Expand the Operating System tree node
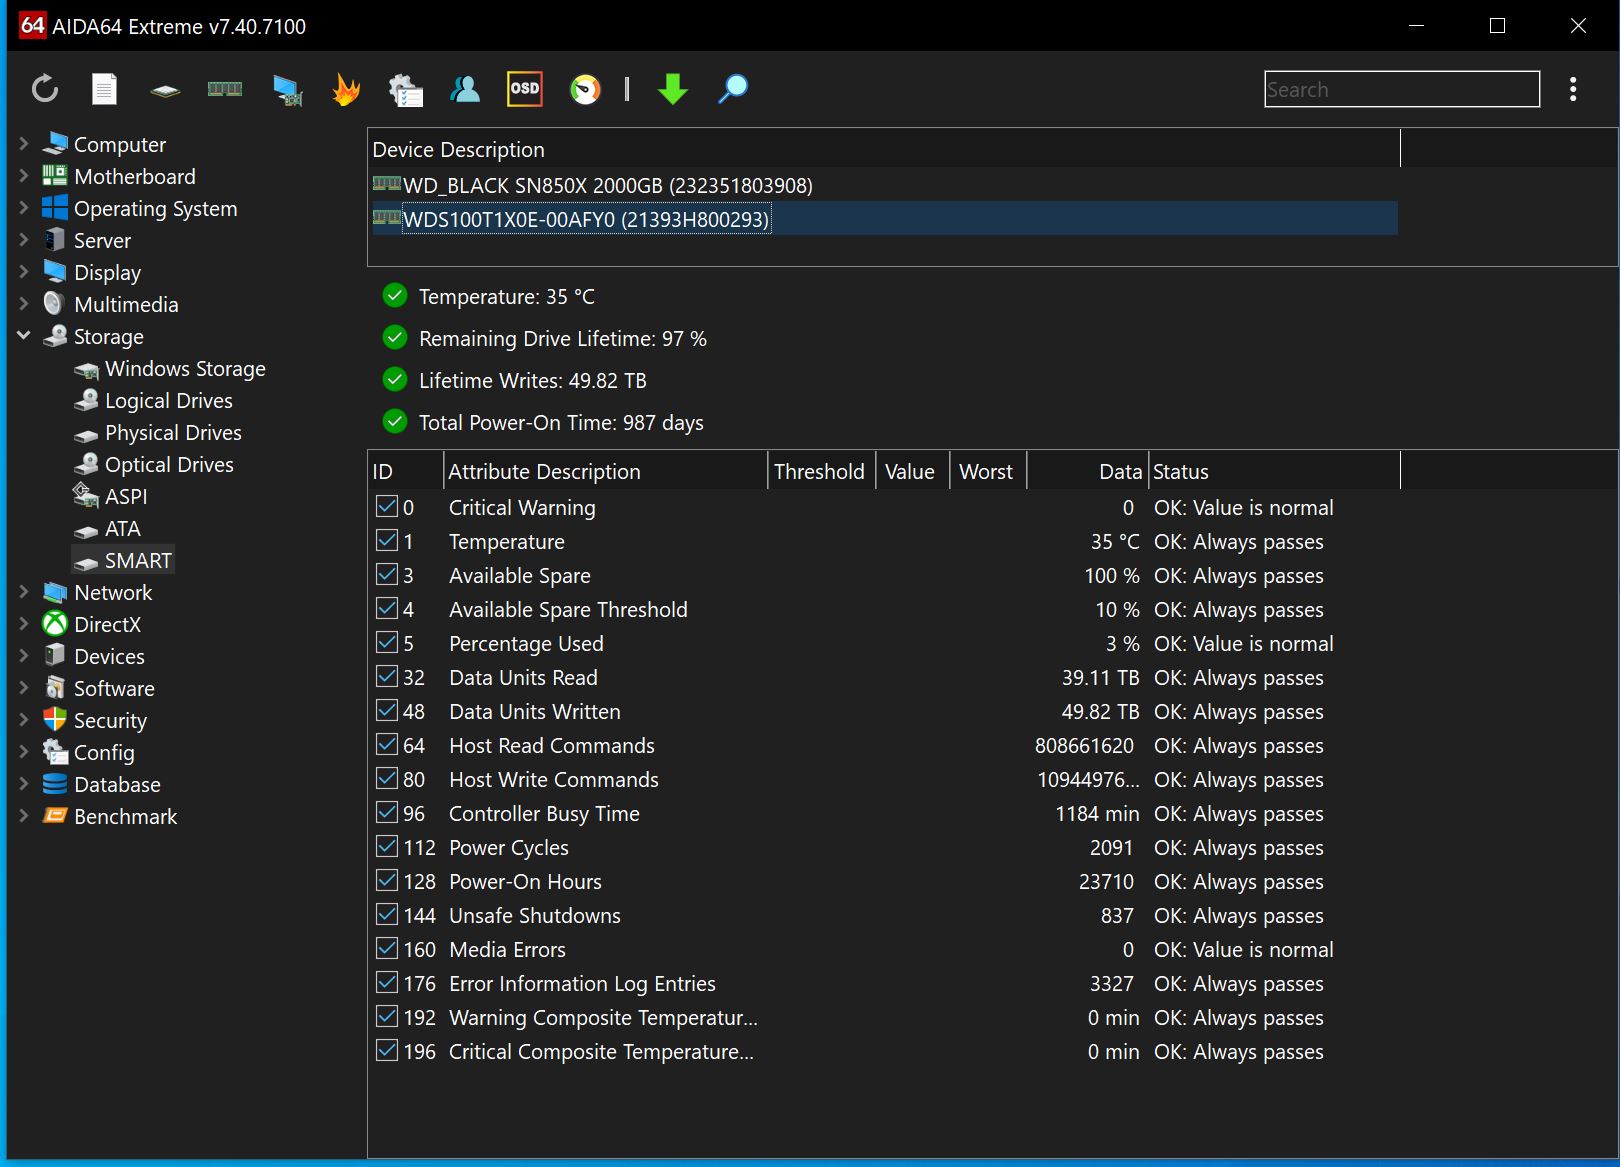 (24, 208)
